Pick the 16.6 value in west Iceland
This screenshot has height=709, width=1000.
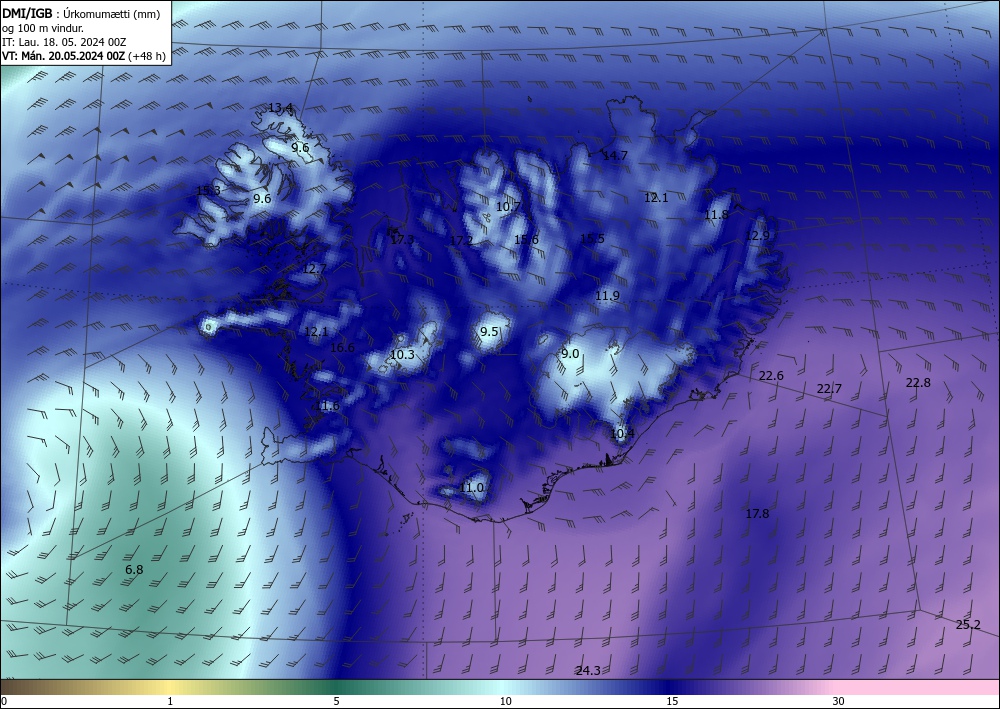click(342, 347)
